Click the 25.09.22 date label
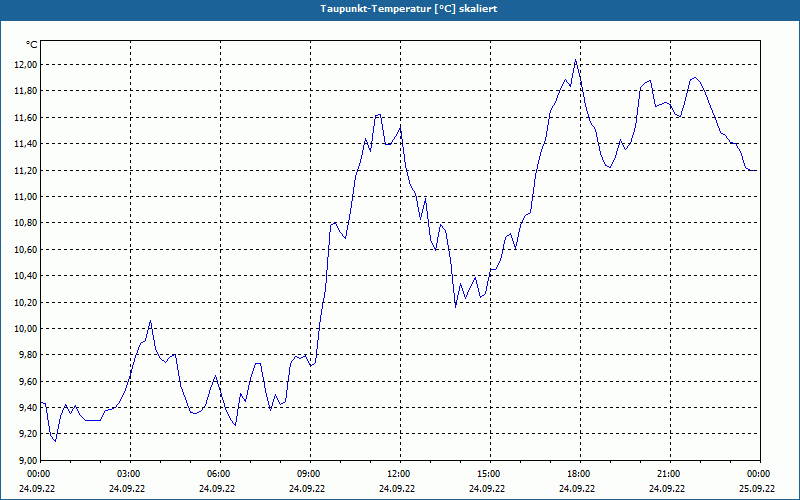The width and height of the screenshot is (800, 500). pyautogui.click(x=757, y=489)
